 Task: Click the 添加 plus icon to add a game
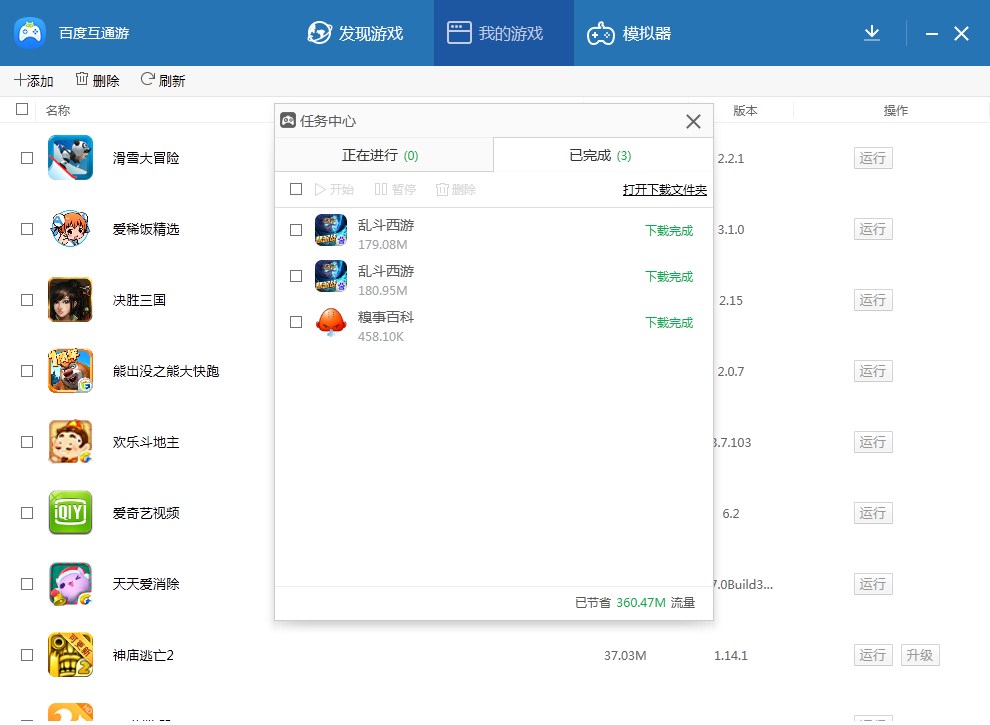(x=20, y=80)
